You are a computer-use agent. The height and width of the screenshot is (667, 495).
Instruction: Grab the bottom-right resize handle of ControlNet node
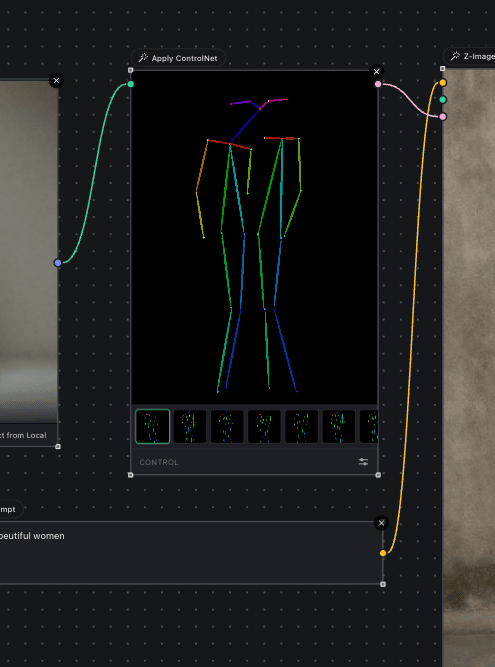click(x=378, y=475)
